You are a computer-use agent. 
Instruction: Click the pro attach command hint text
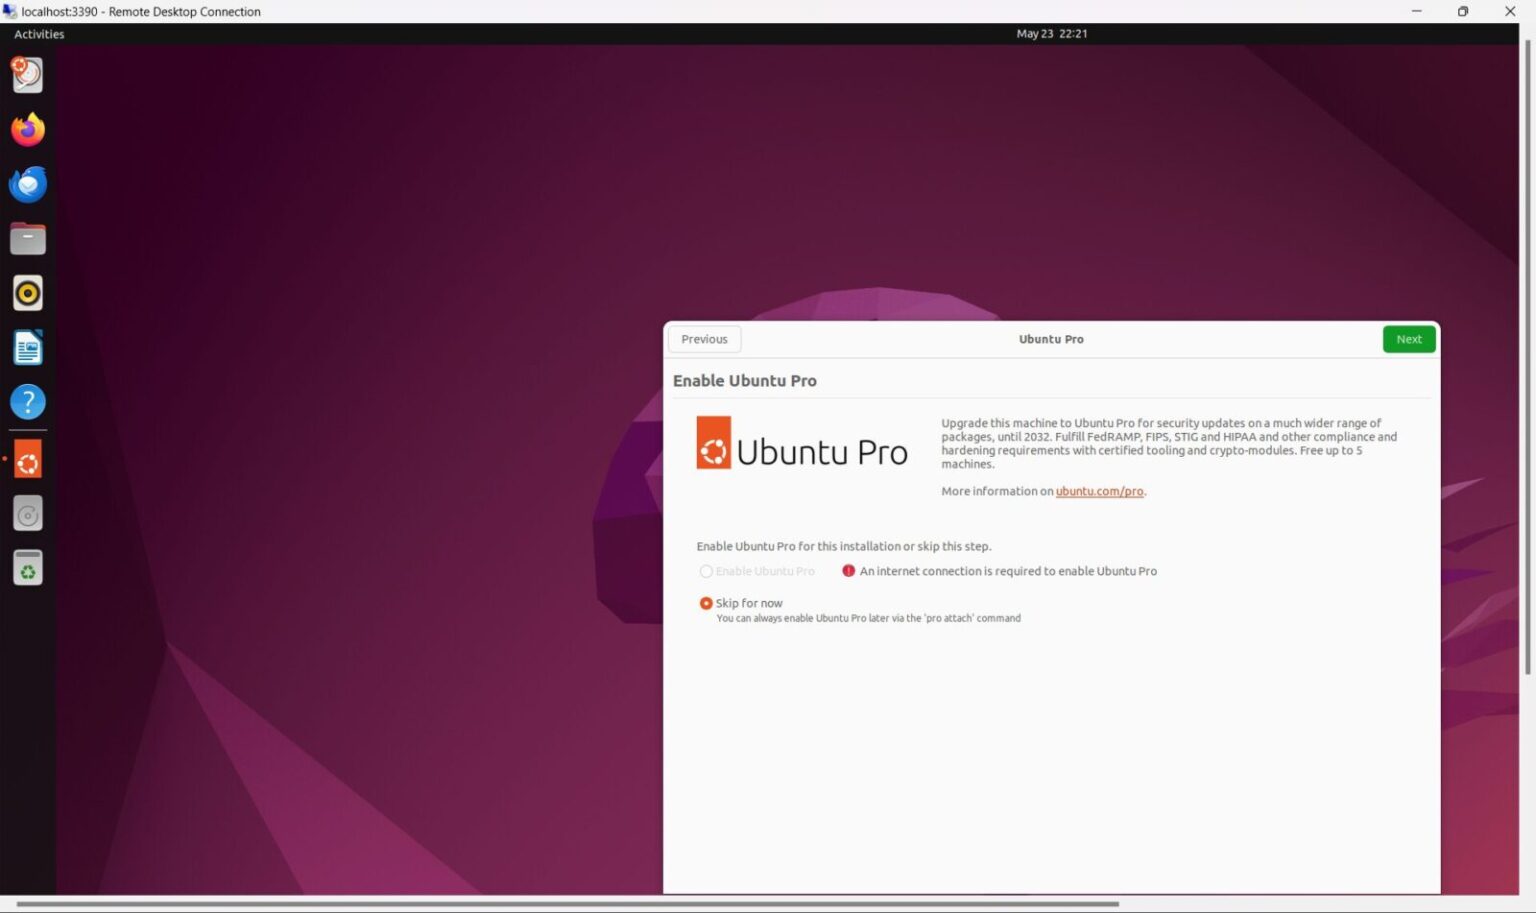click(x=868, y=618)
